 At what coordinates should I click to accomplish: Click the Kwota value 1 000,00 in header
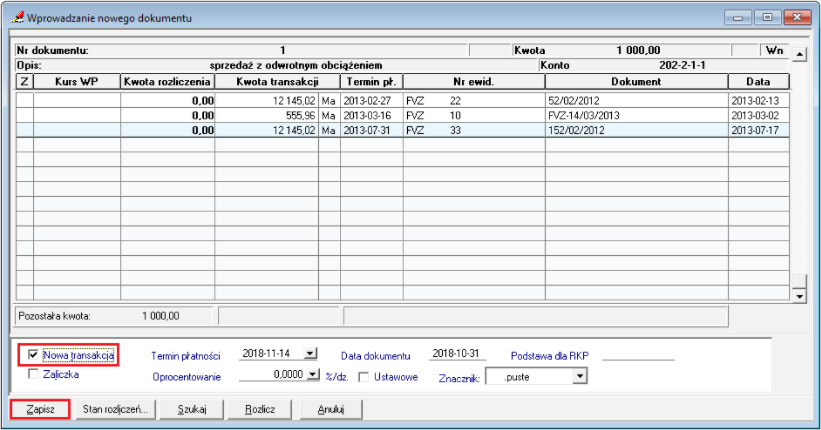[638, 50]
